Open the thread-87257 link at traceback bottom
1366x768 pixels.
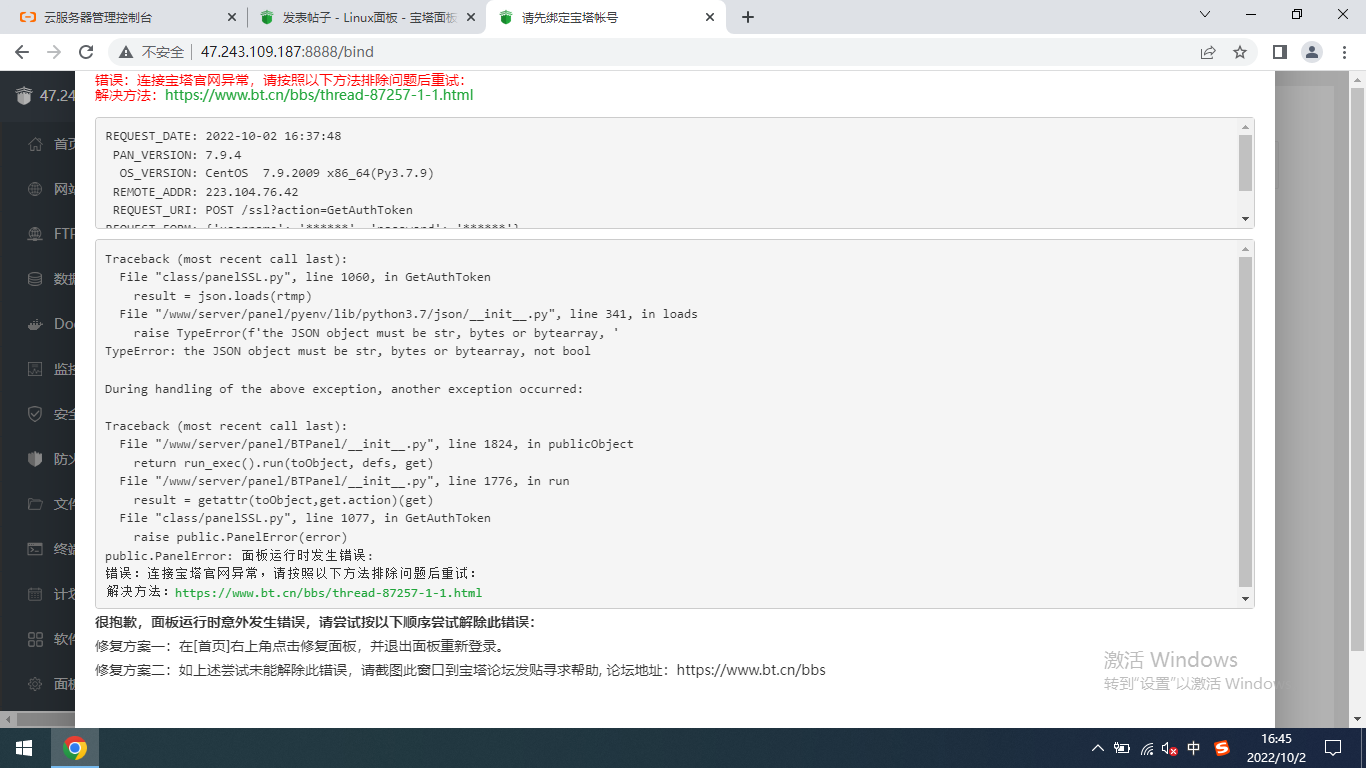pyautogui.click(x=328, y=593)
